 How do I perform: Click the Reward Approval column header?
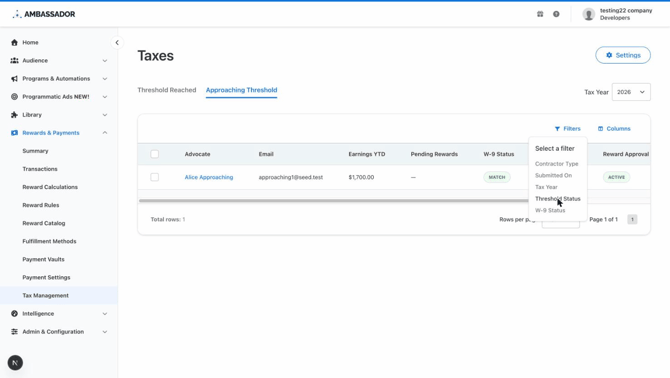[626, 154]
